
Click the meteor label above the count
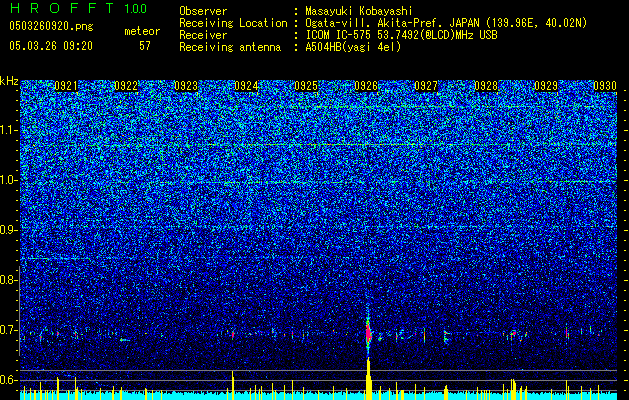coord(142,31)
